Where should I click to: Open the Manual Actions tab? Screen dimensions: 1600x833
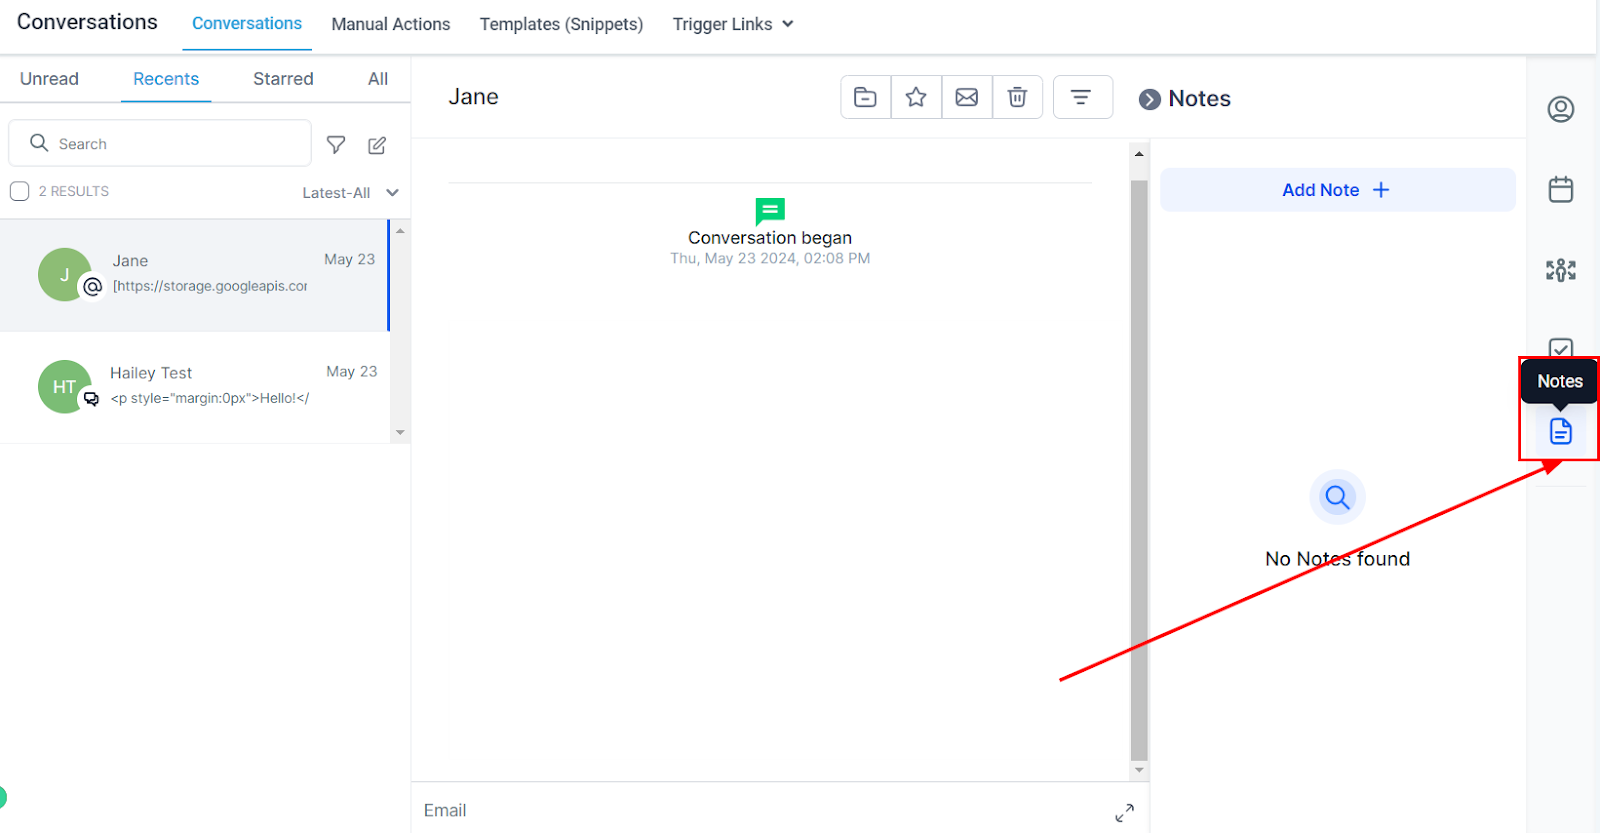pos(391,24)
